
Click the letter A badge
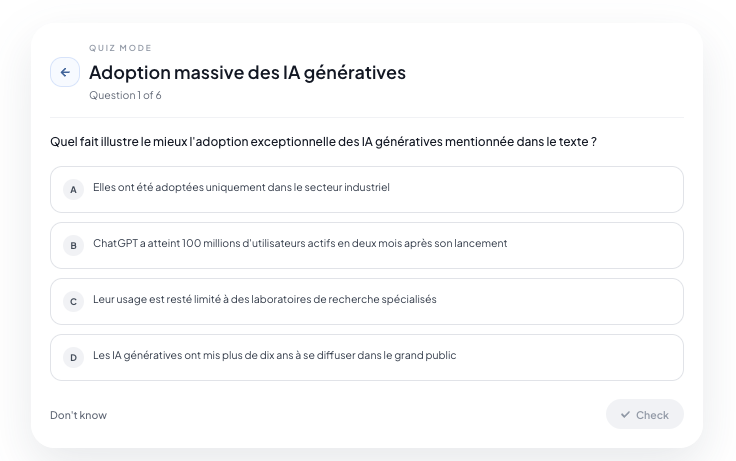point(73,190)
